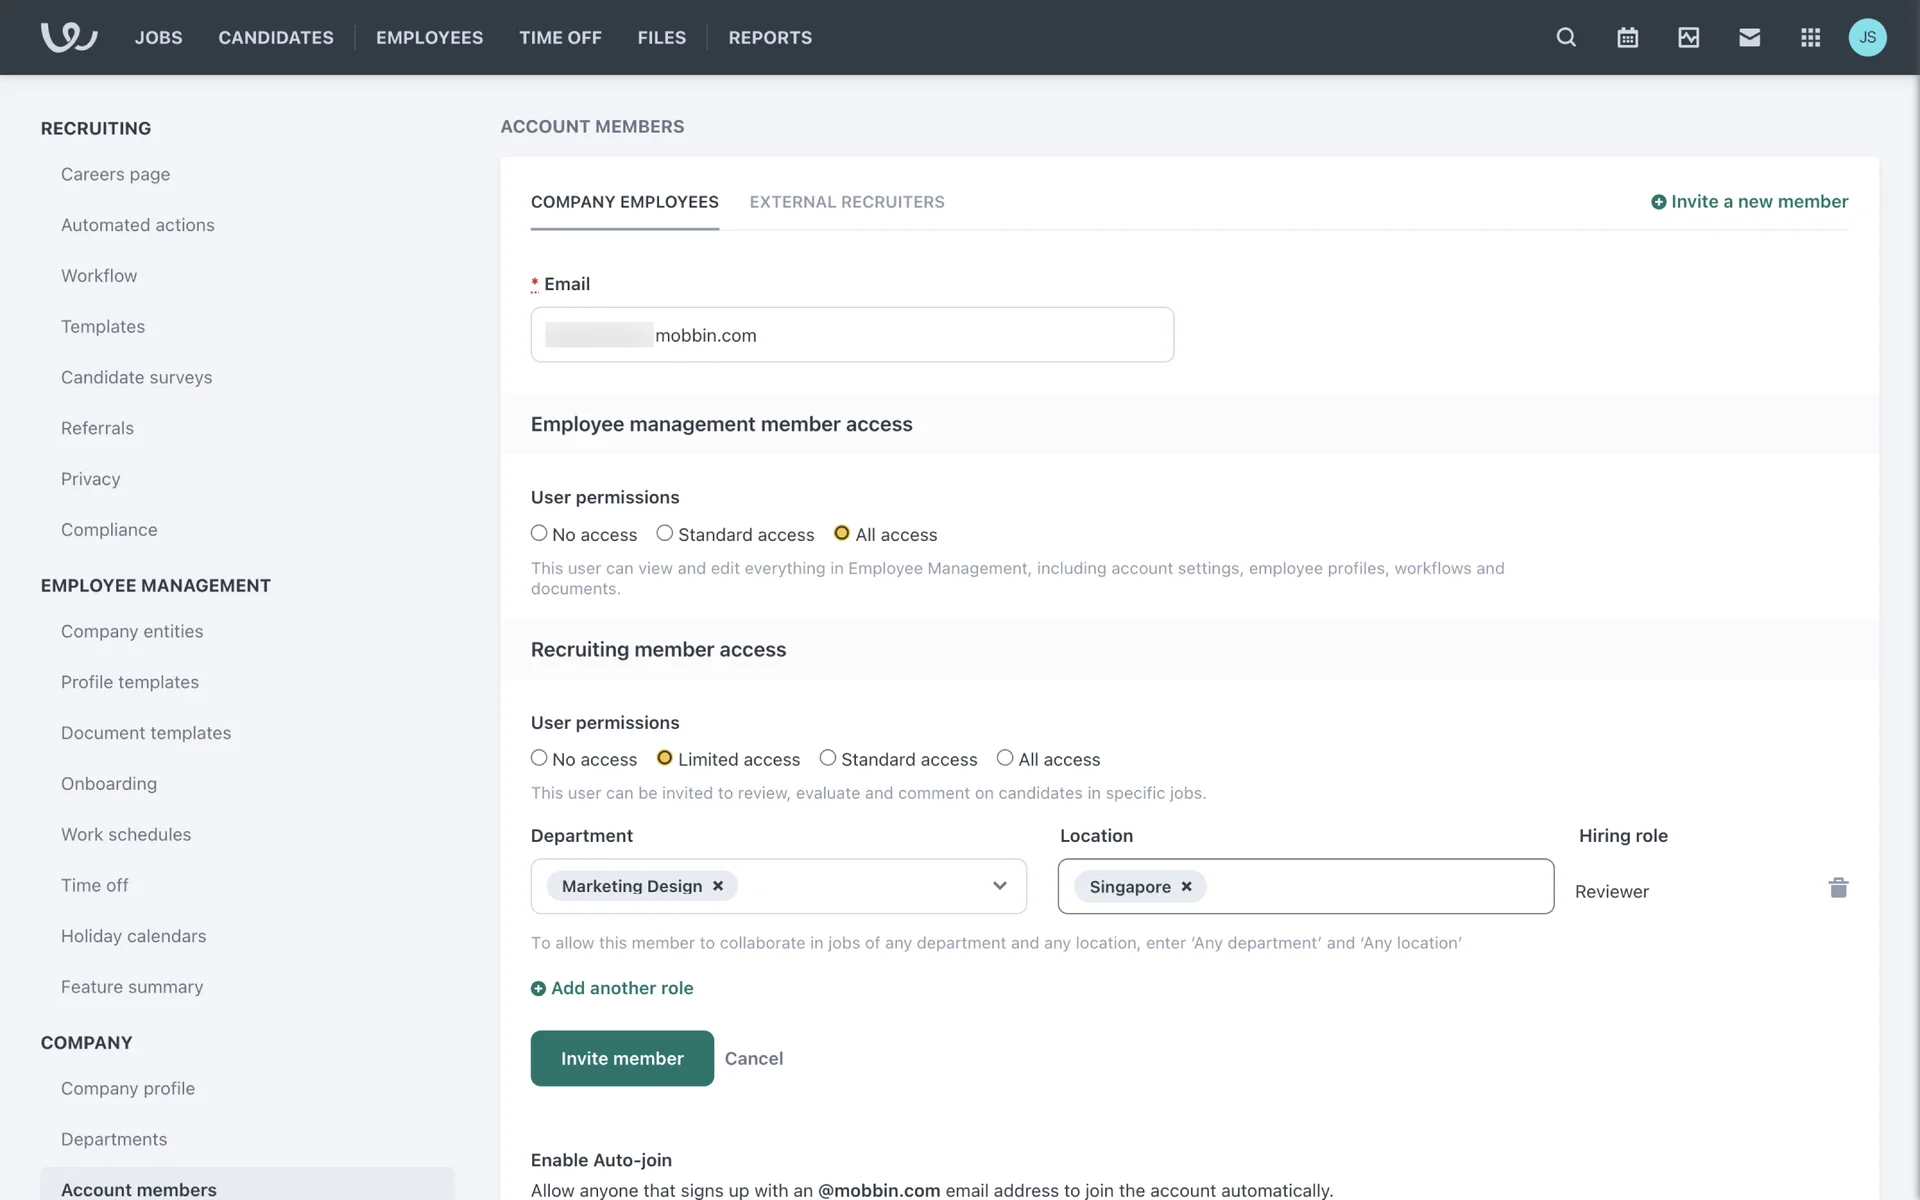Remove the Marketing Design department tag

click(x=718, y=886)
